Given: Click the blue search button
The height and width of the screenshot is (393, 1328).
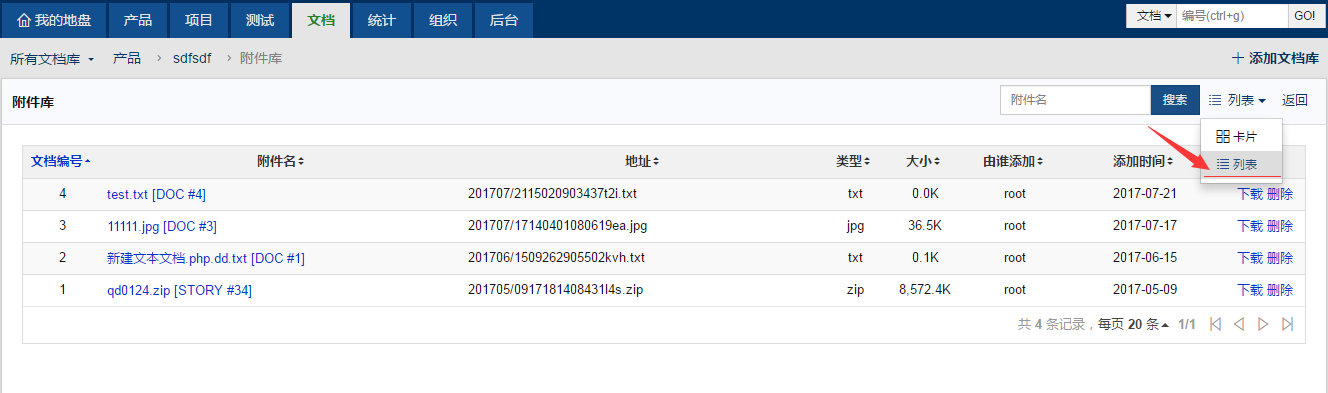Looking at the screenshot, I should 1175,100.
